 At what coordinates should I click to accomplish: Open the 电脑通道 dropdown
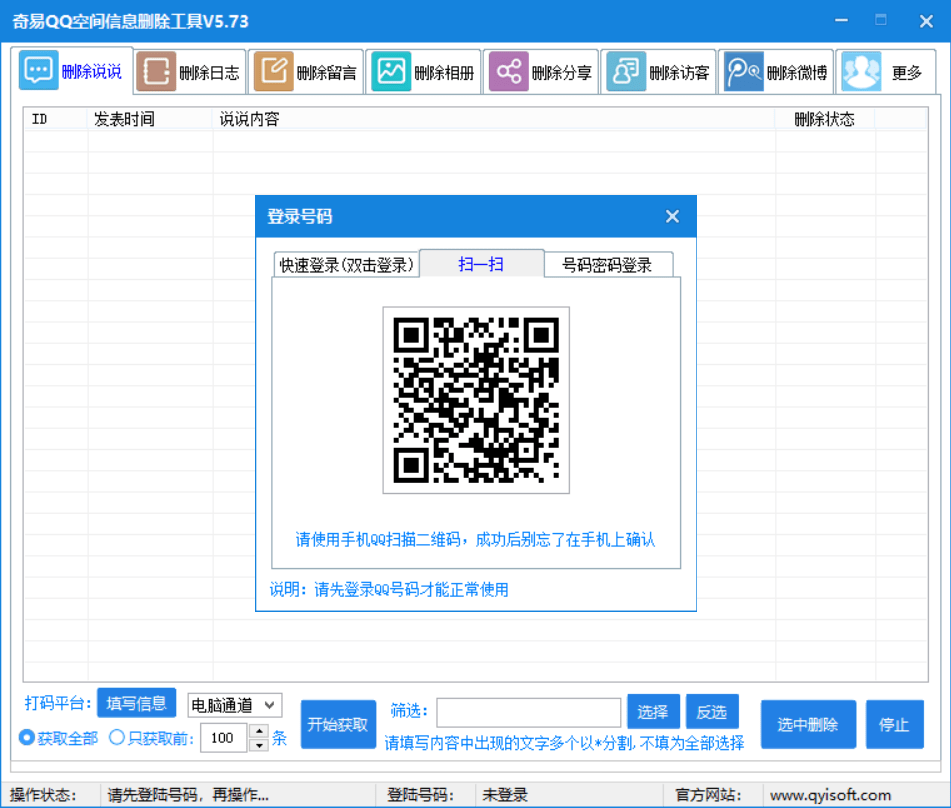(235, 705)
